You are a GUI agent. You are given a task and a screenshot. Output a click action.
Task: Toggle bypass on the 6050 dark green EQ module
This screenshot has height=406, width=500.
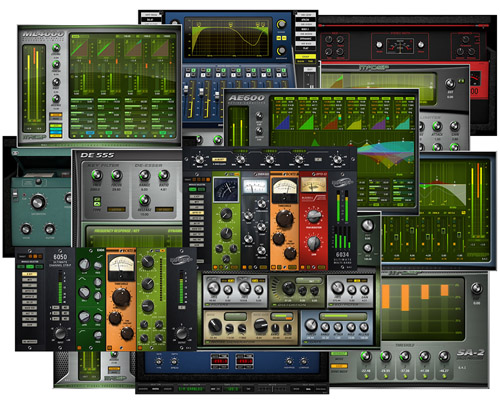pos(79,347)
